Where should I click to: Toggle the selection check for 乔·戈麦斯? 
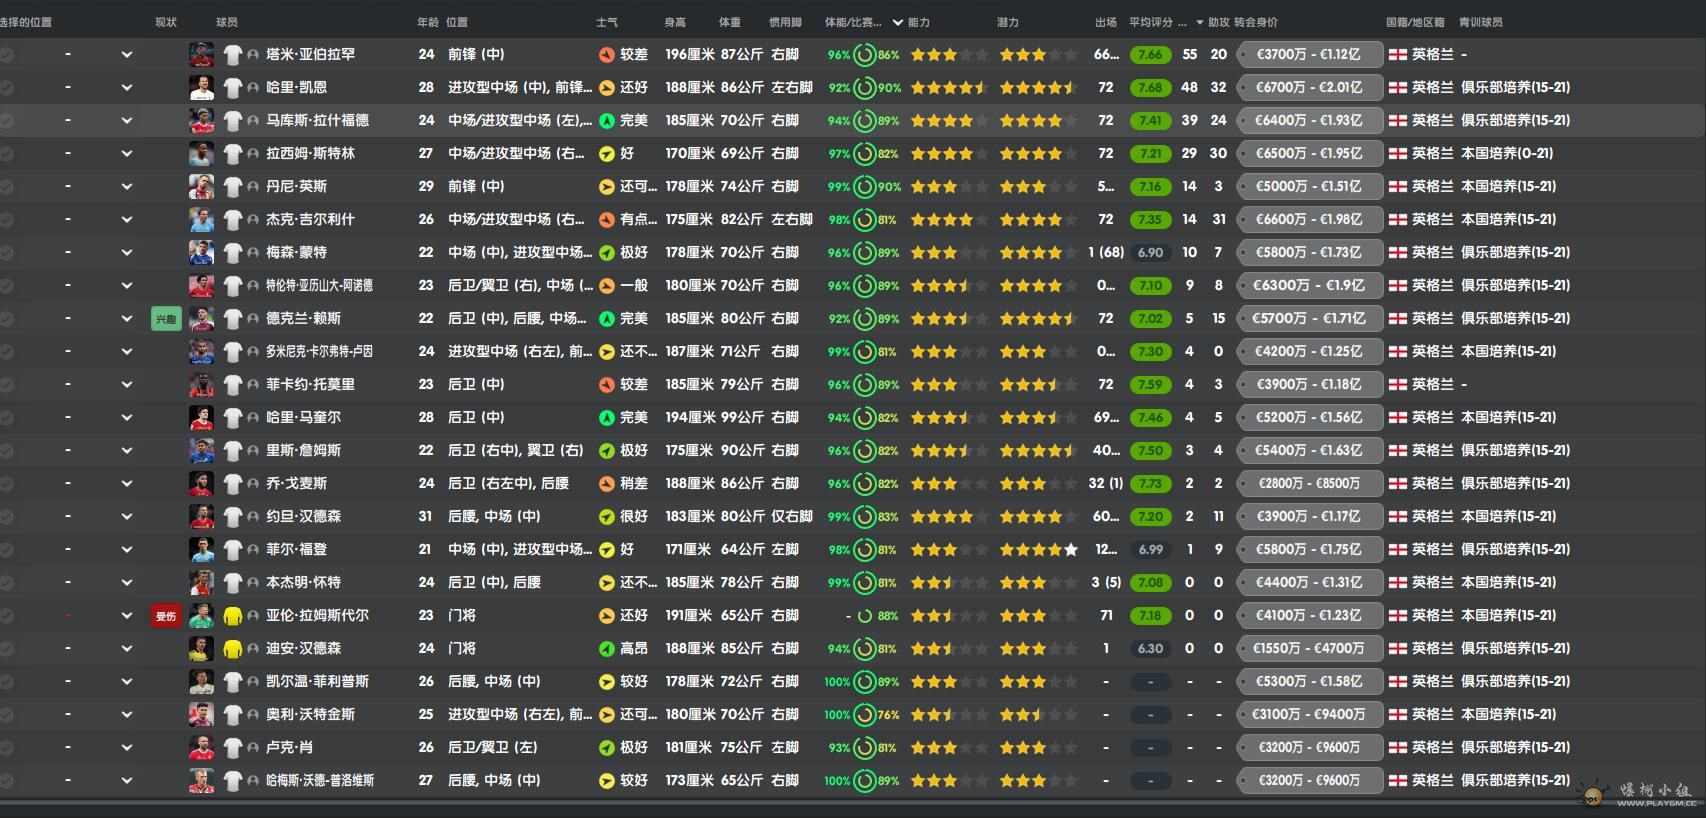coord(7,484)
